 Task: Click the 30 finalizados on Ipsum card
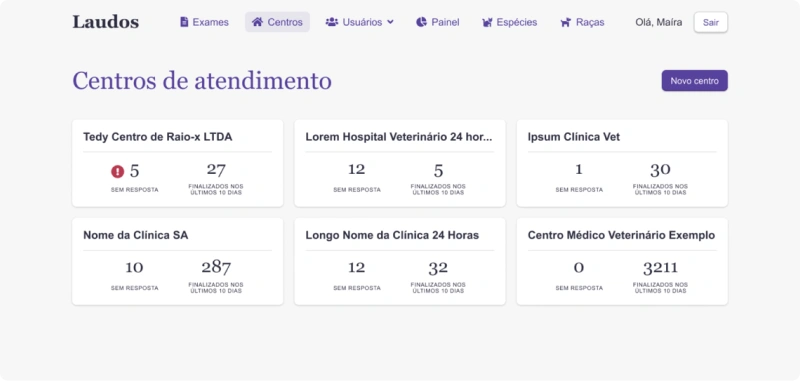(x=660, y=170)
